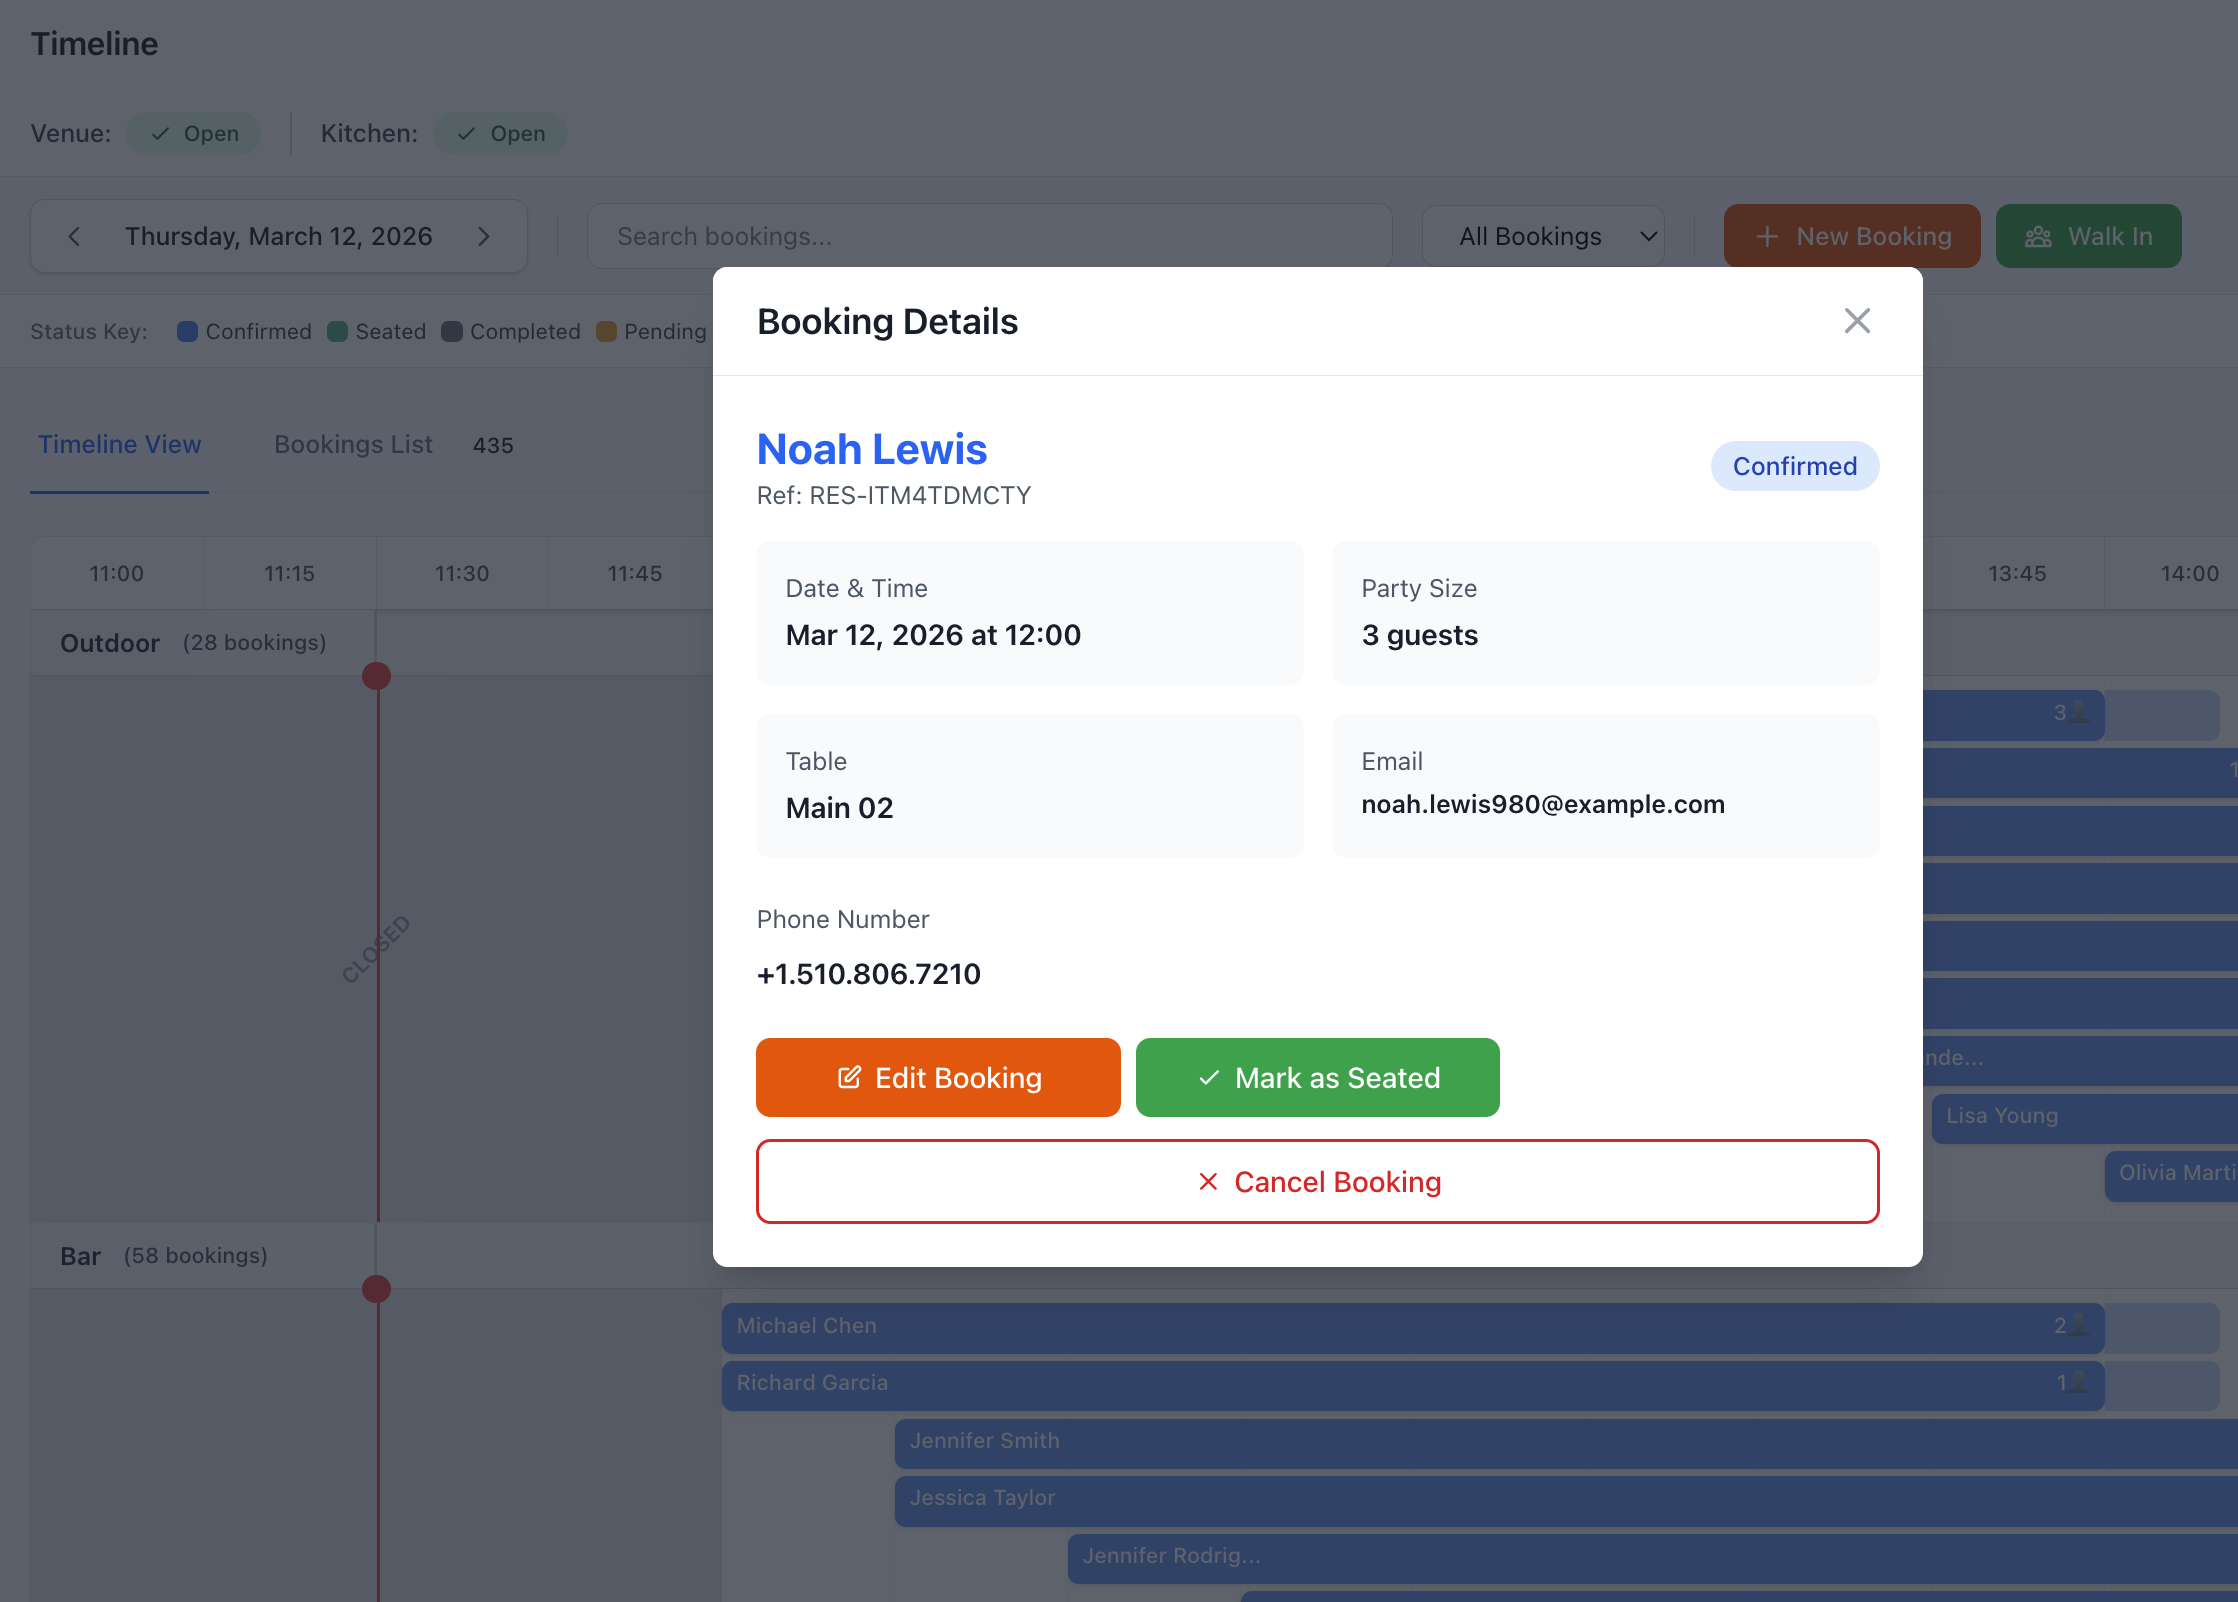Open Noah Lewis guest profile link
Viewport: 2238px width, 1602px height.
pyautogui.click(x=871, y=449)
